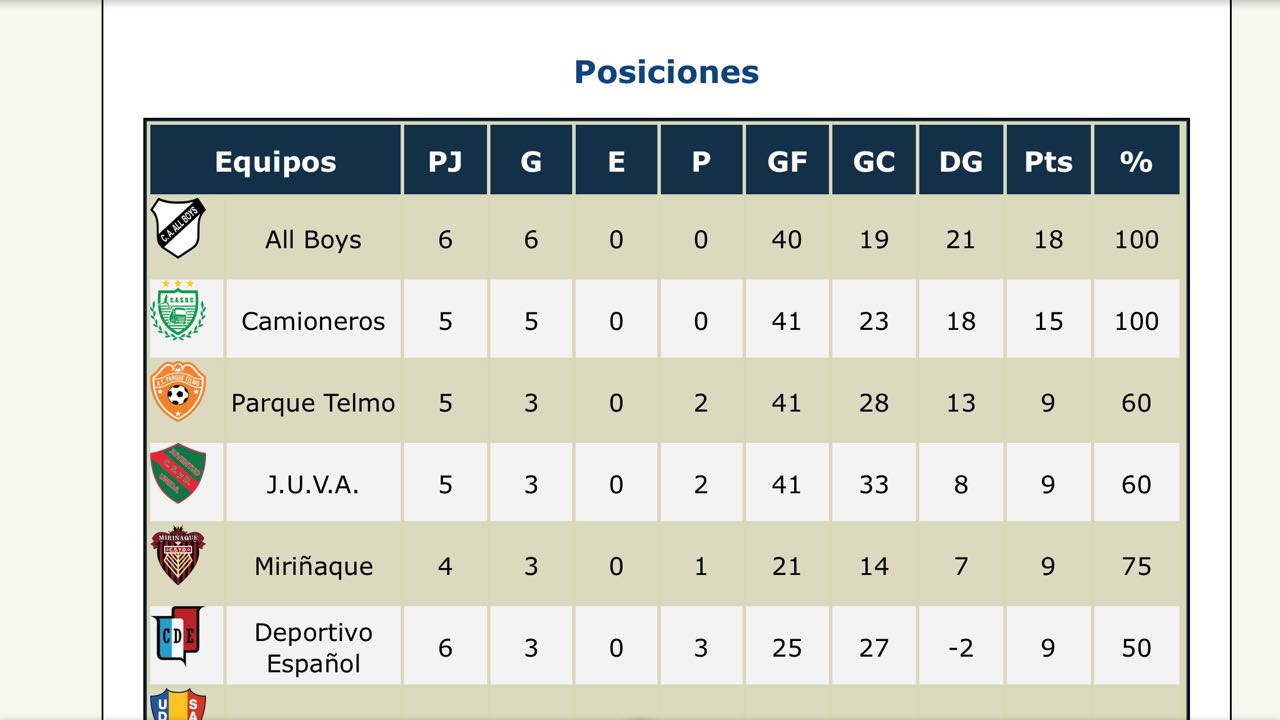Click the J.U.V.A. red-green shield
1280x720 pixels.
178,473
